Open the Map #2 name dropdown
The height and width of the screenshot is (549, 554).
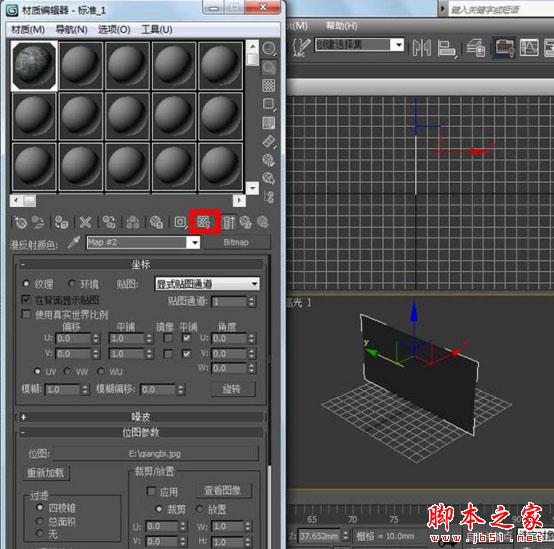pyautogui.click(x=194, y=242)
